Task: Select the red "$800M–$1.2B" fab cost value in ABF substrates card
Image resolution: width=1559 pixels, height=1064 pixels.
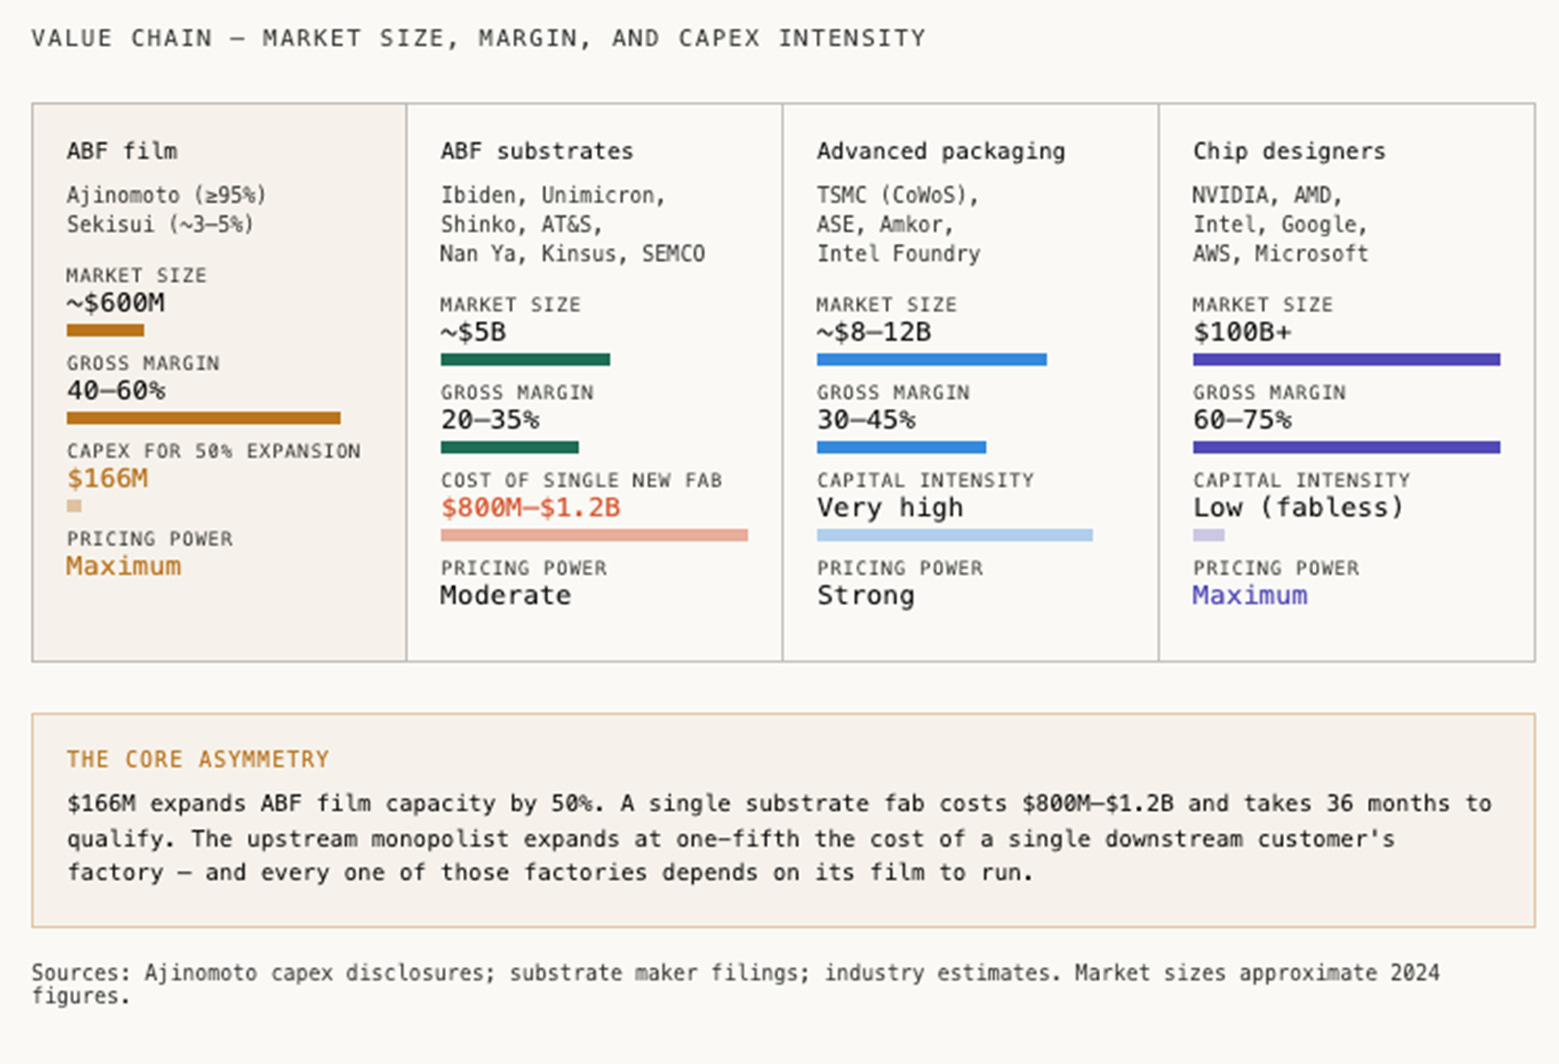Action: click(531, 508)
